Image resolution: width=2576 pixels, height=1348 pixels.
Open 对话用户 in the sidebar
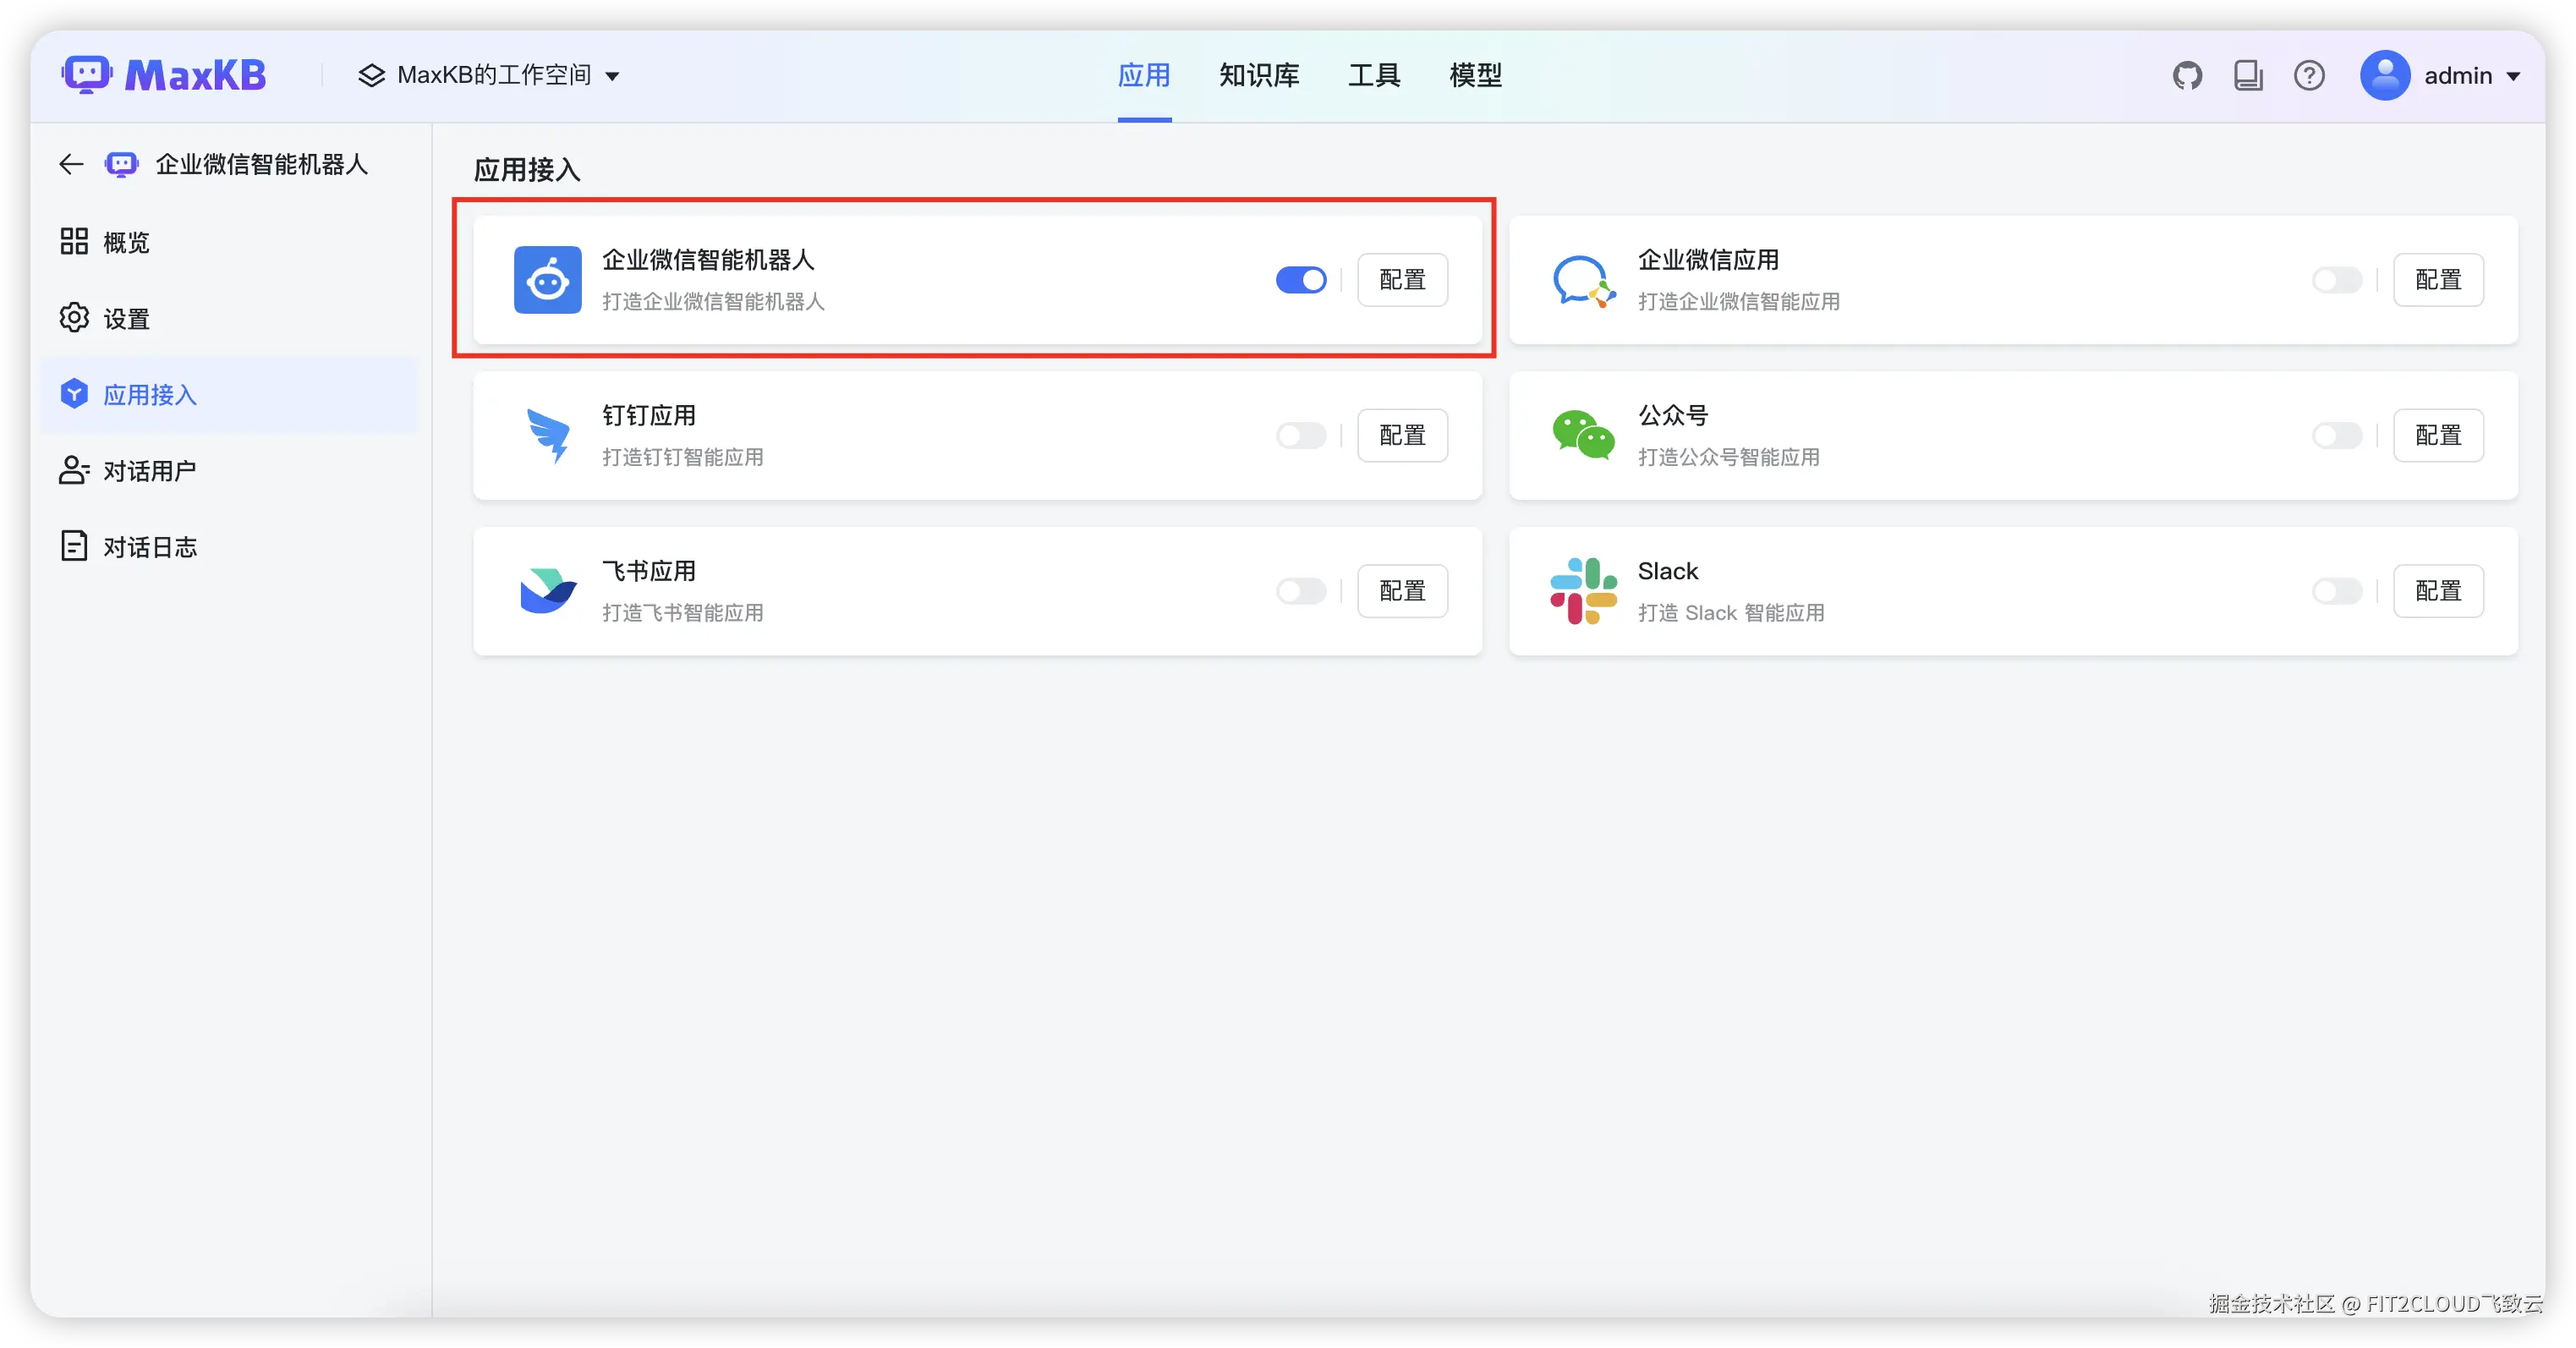click(x=229, y=470)
